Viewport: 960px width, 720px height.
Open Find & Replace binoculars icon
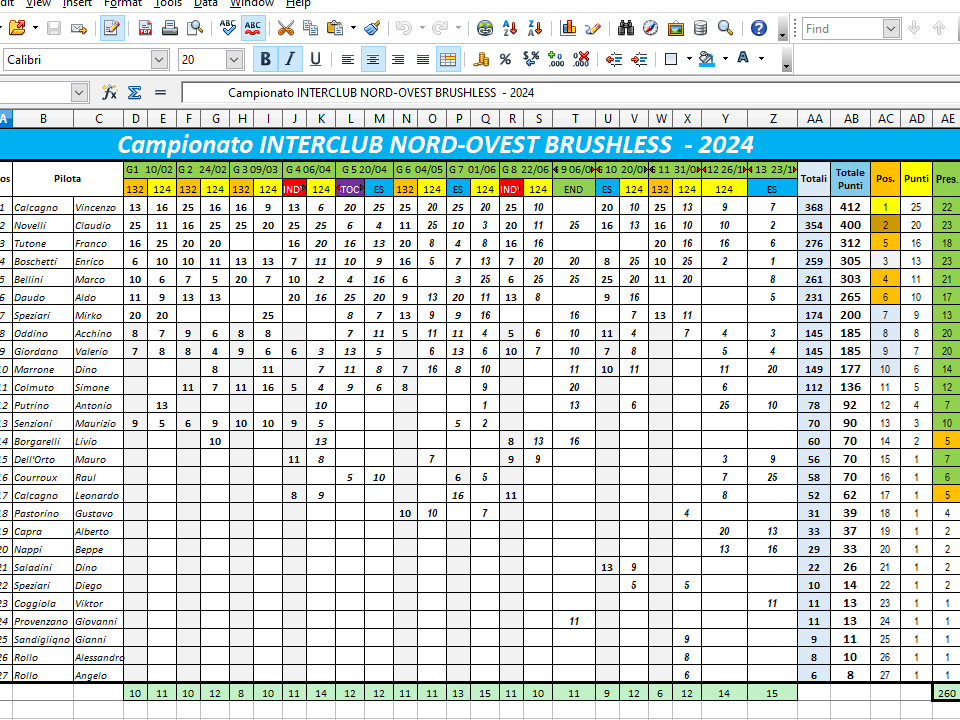[x=626, y=28]
